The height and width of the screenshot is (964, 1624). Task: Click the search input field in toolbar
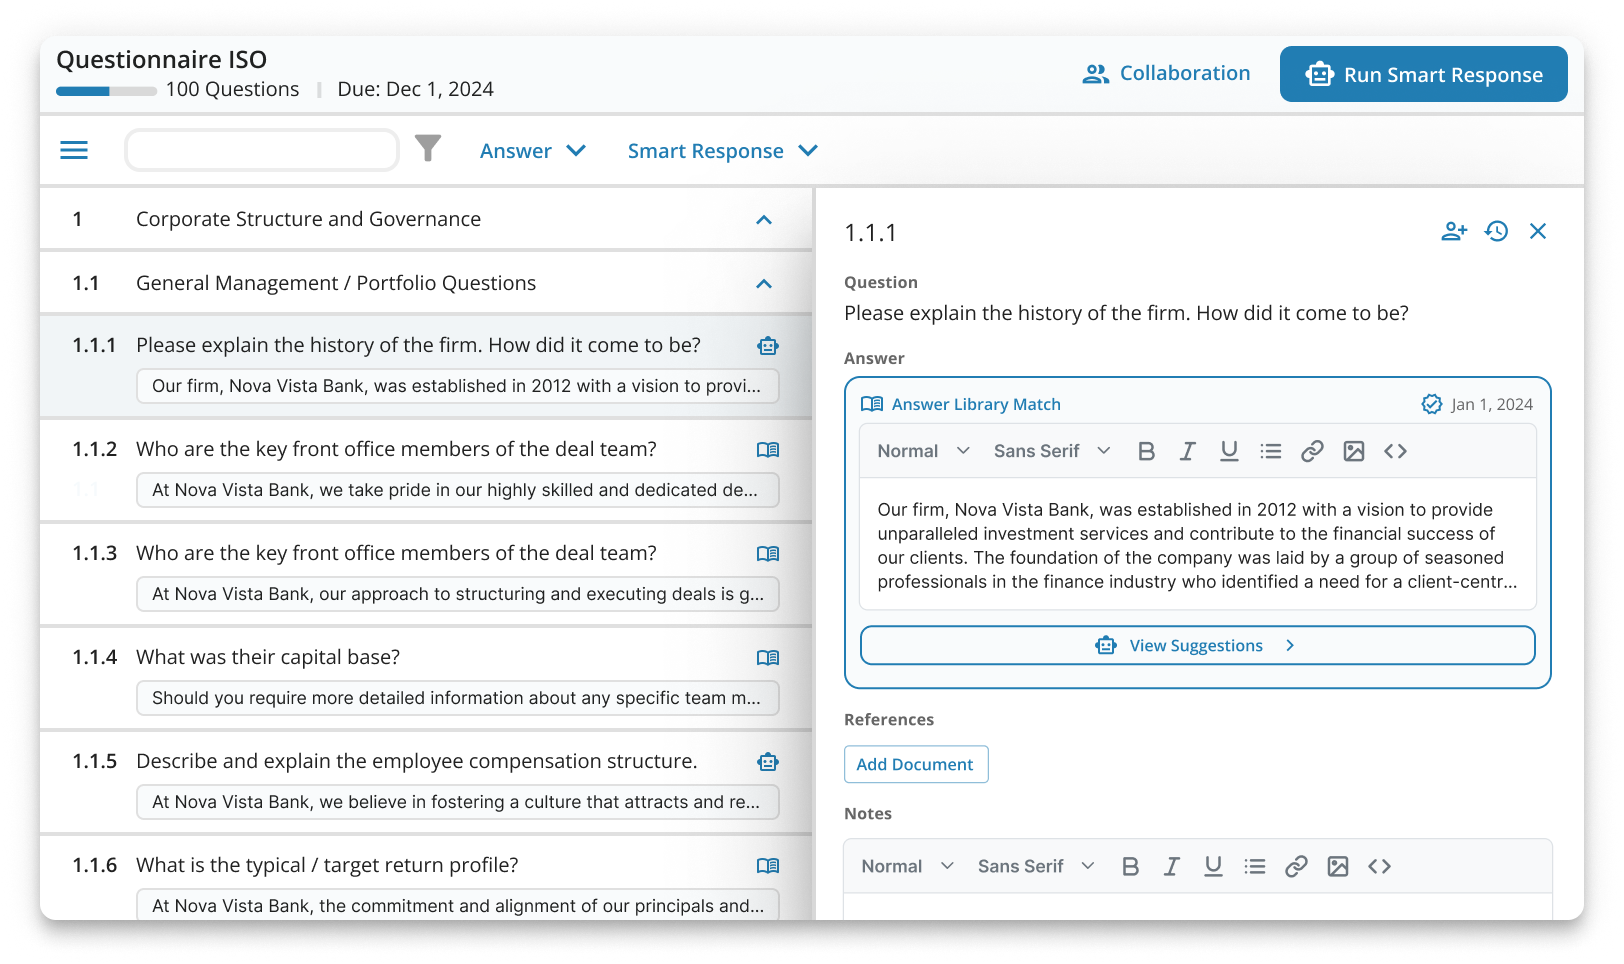262,150
